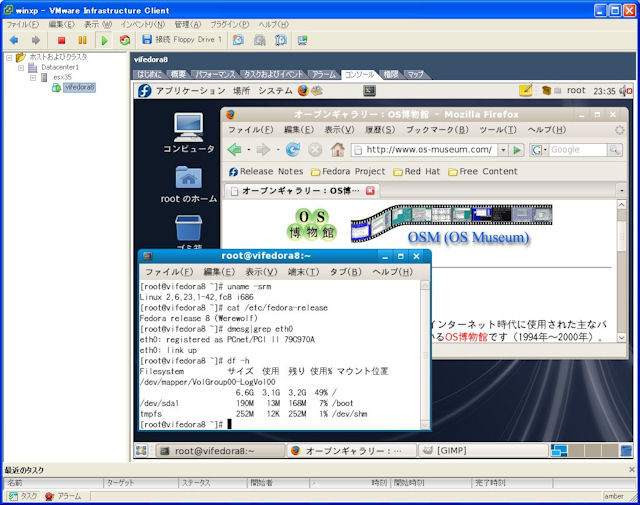Collapse the ホストおよびクラスタ tree node
The height and width of the screenshot is (505, 640).
pos(9,58)
